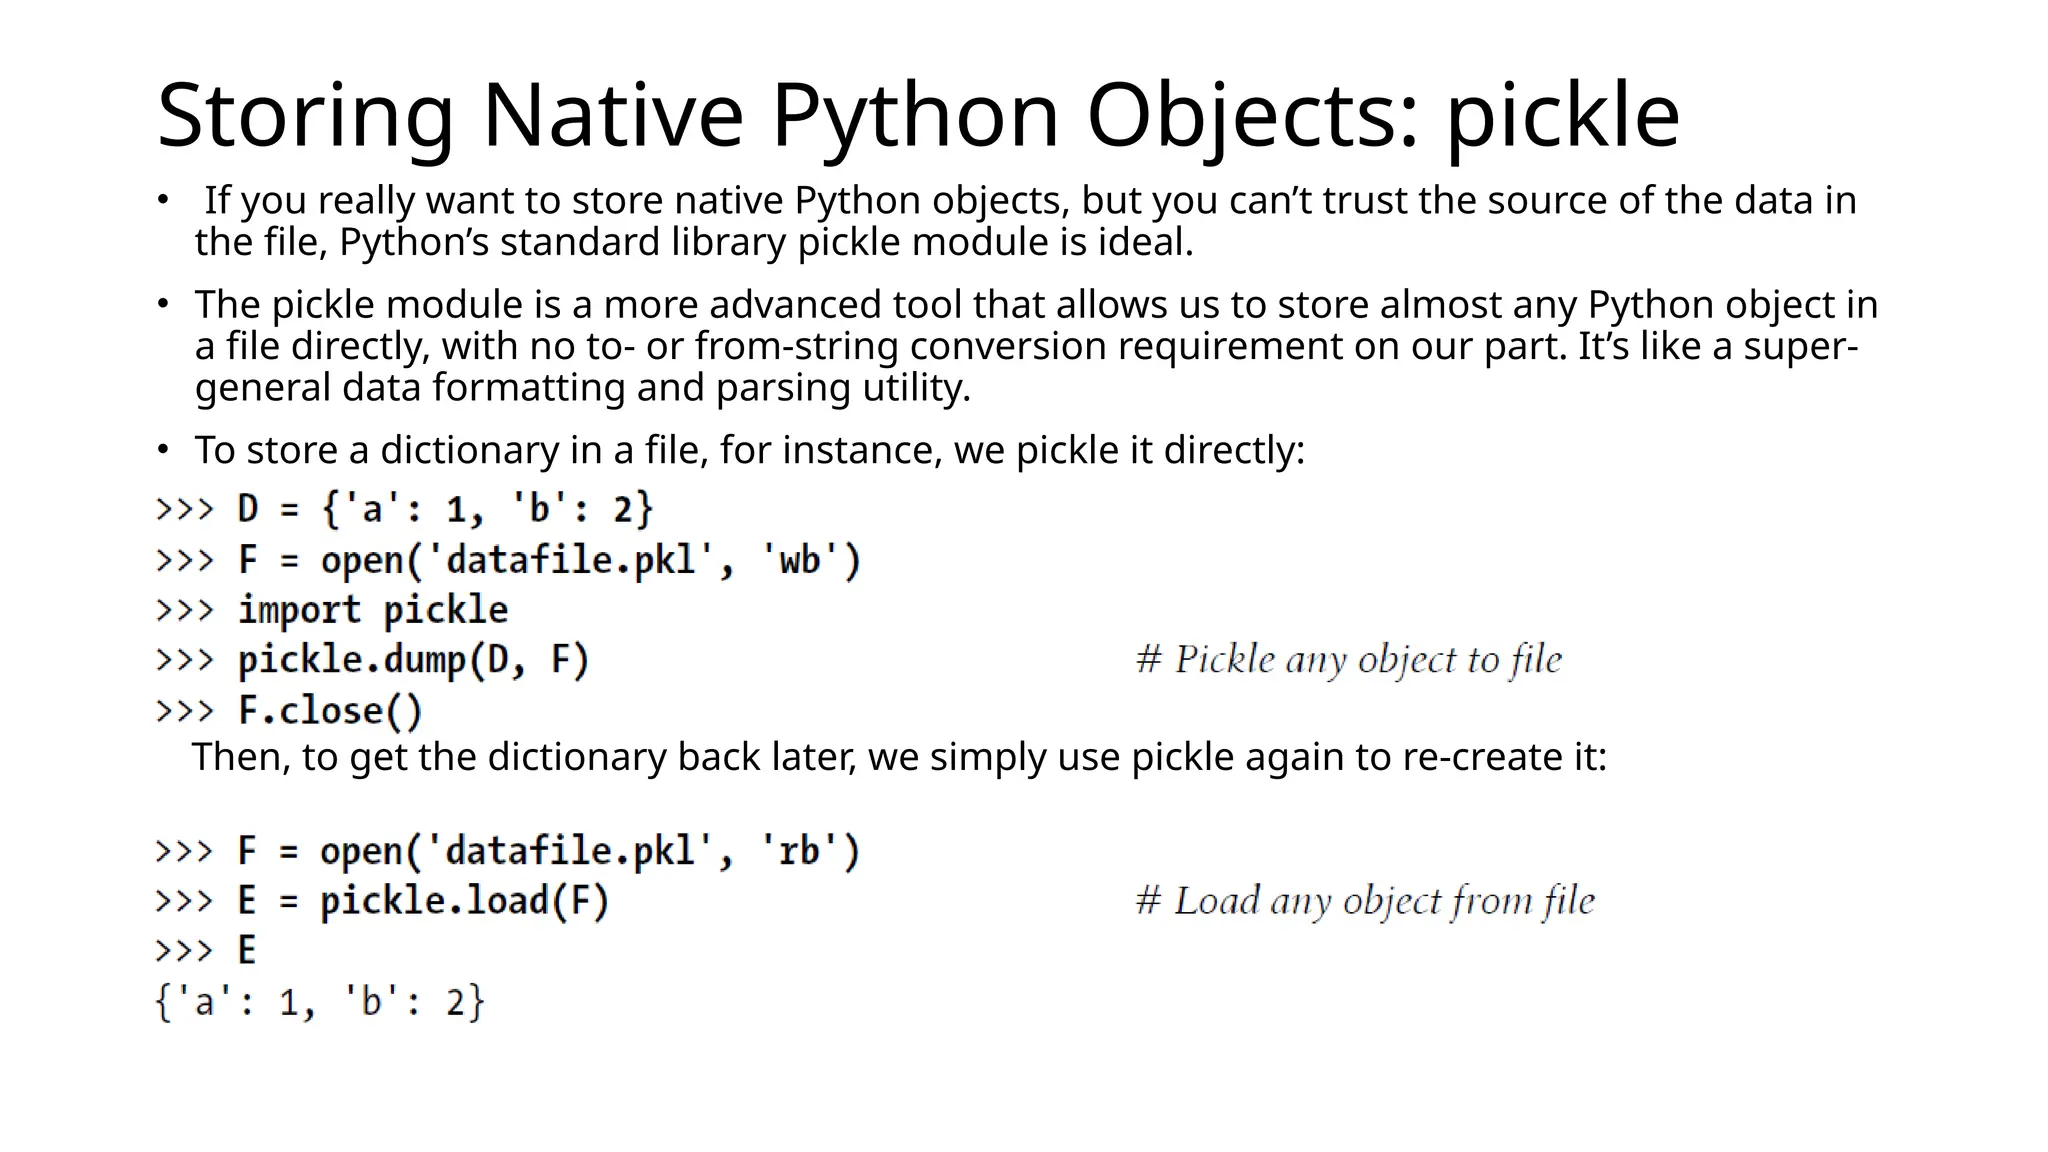Click the sentence 'Then, to get the dictionary back later'
Screen dimensions: 2048x1152
899,757
